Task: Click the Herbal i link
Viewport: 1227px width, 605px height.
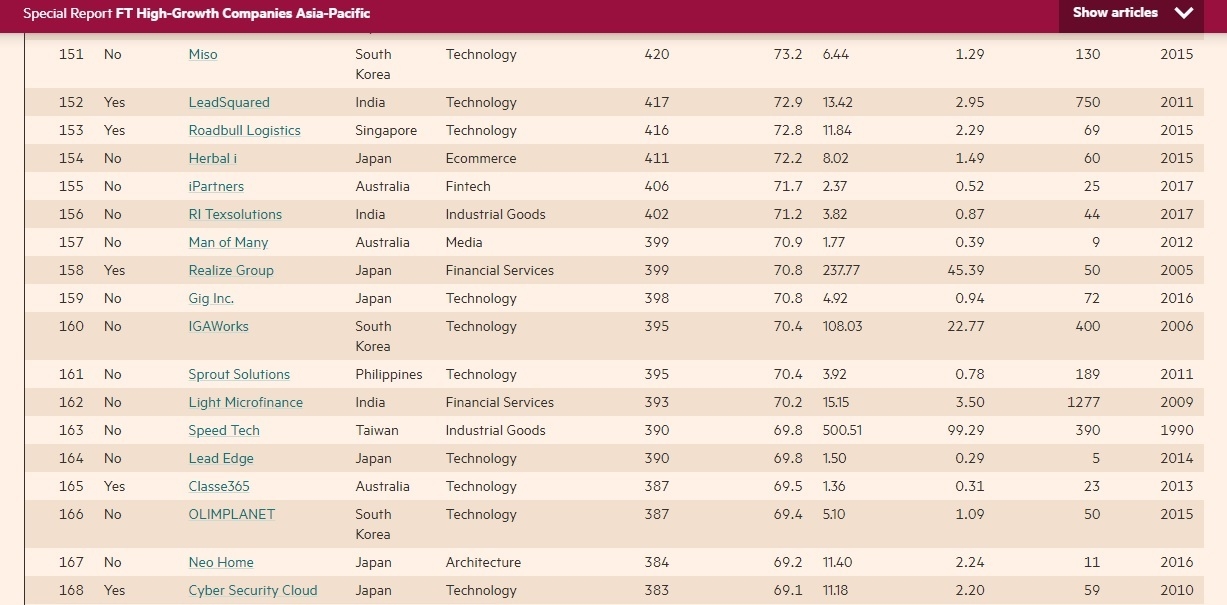Action: (x=213, y=159)
